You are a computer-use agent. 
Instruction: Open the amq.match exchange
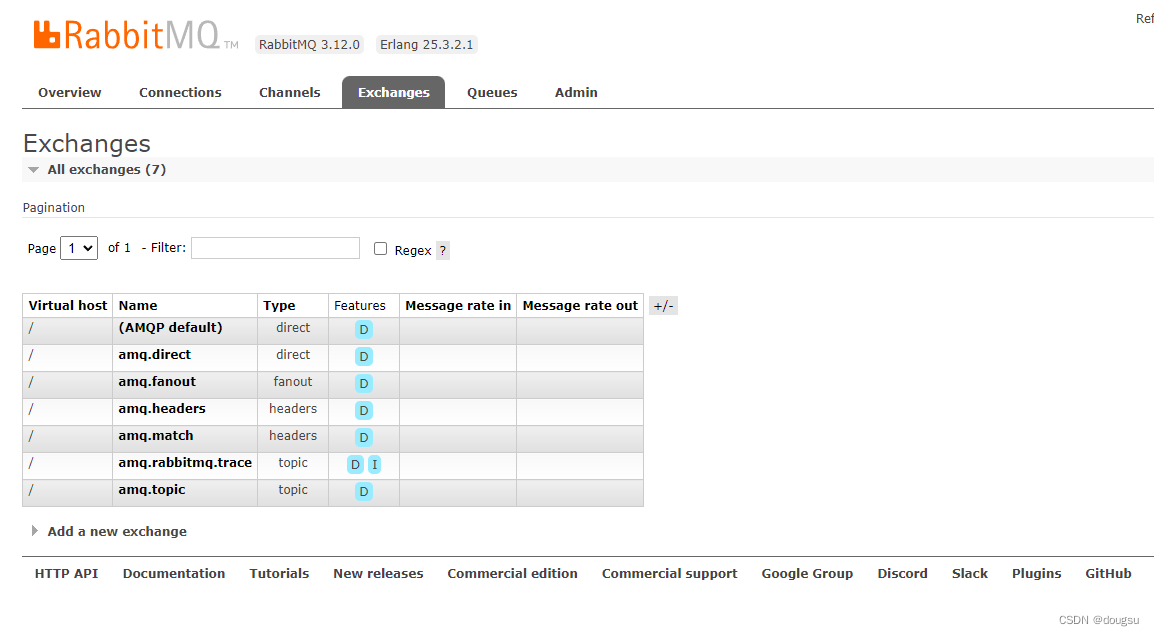click(156, 436)
